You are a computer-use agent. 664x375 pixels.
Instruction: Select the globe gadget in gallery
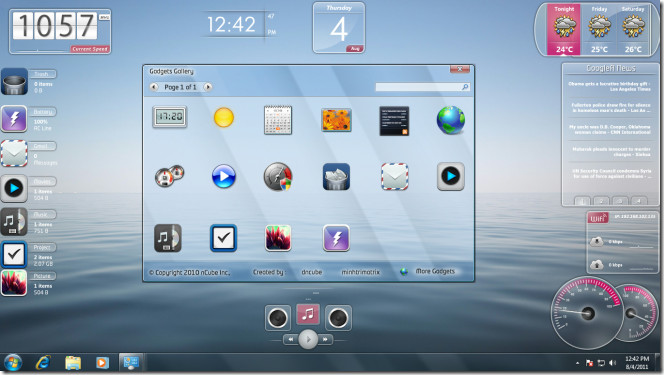coord(451,120)
